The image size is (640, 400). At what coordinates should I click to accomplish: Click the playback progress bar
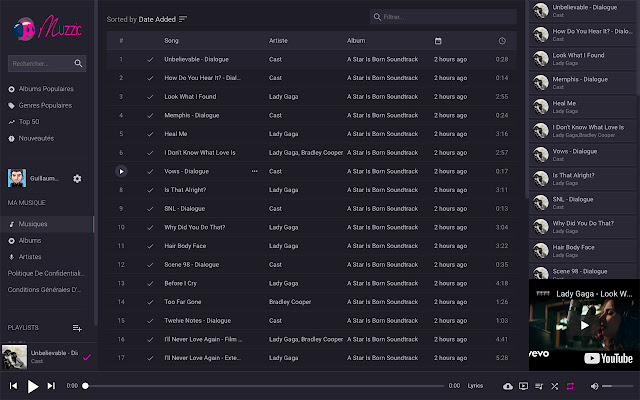(x=264, y=386)
